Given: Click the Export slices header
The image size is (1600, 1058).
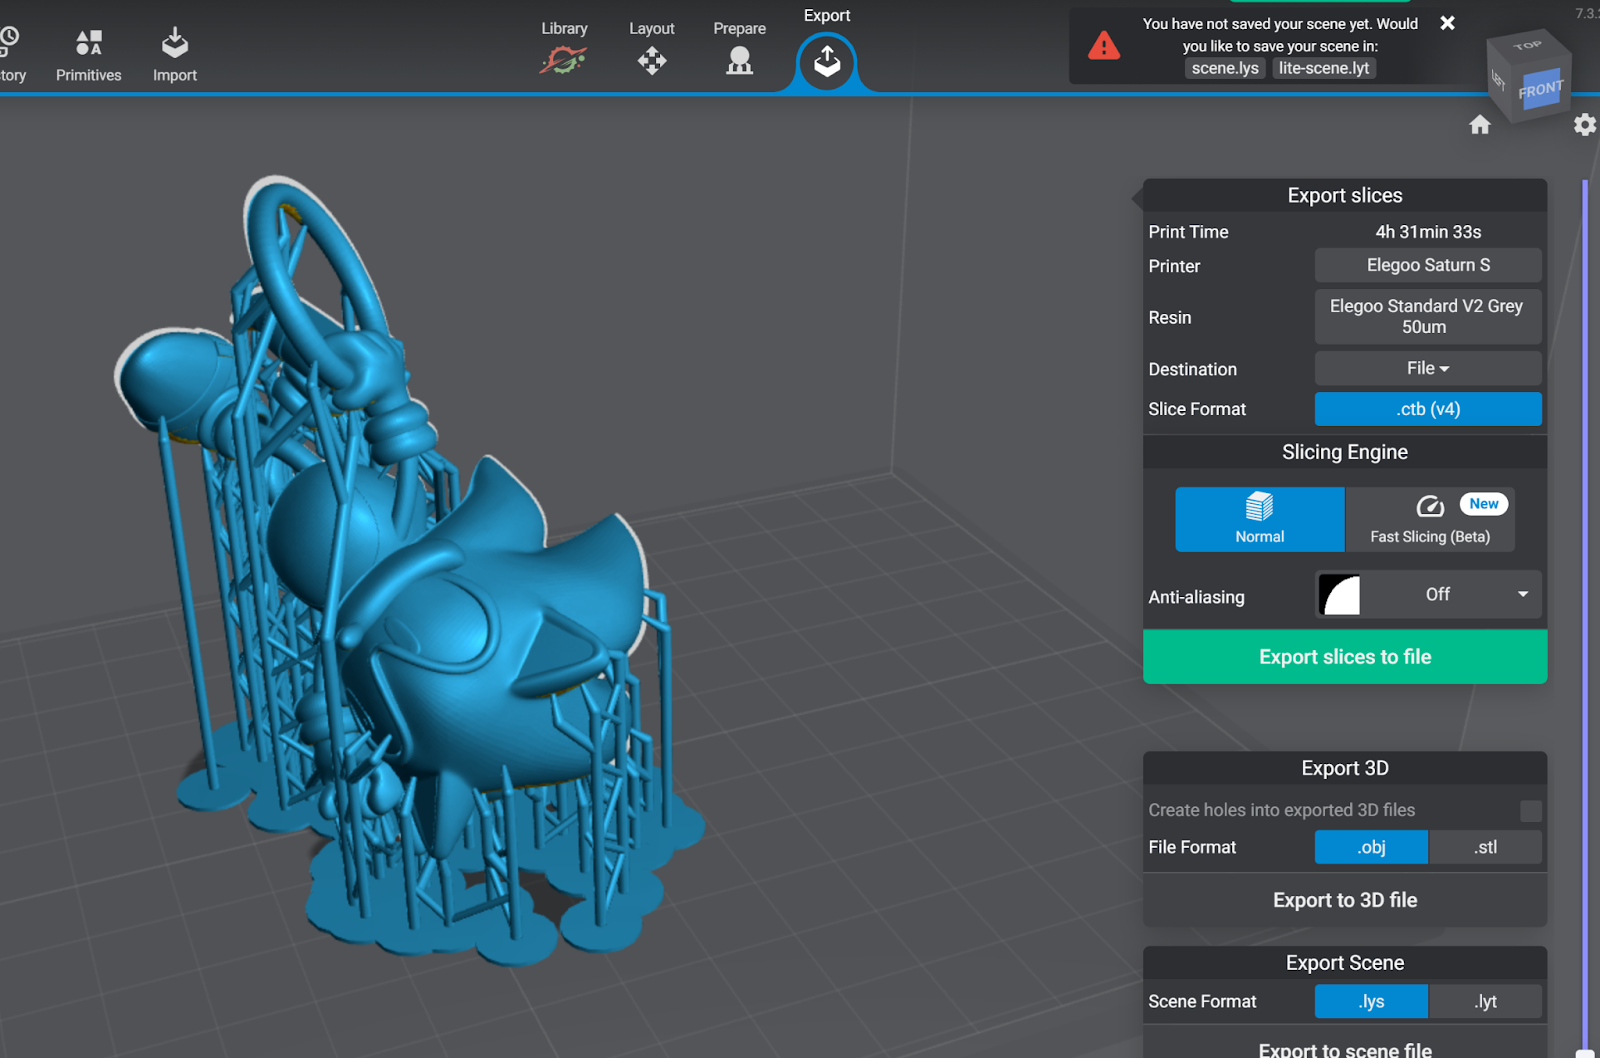Looking at the screenshot, I should [x=1345, y=195].
